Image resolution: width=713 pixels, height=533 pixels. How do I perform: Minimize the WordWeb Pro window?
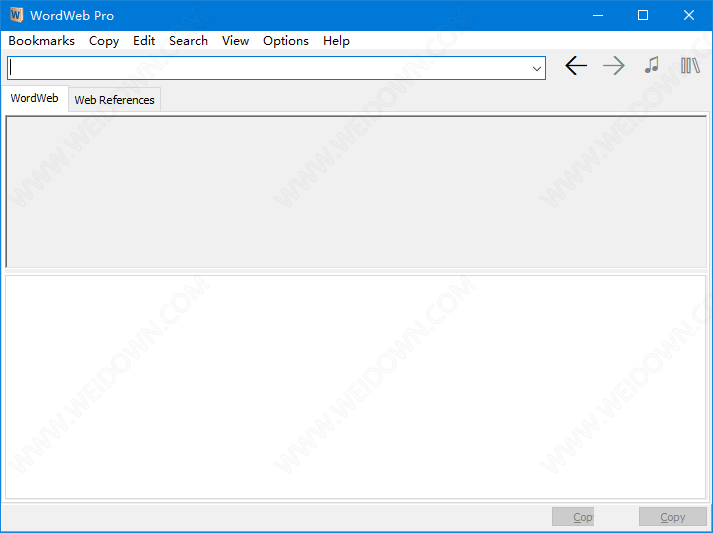(x=598, y=15)
